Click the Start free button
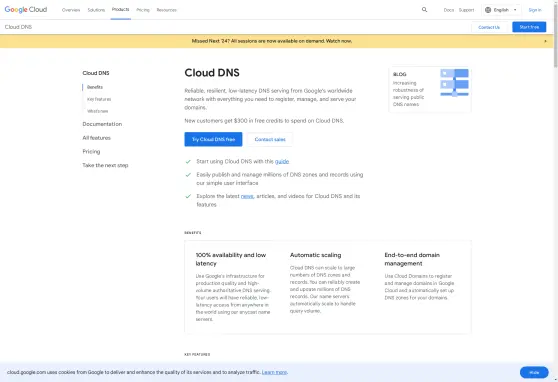558x382 pixels. click(x=529, y=27)
